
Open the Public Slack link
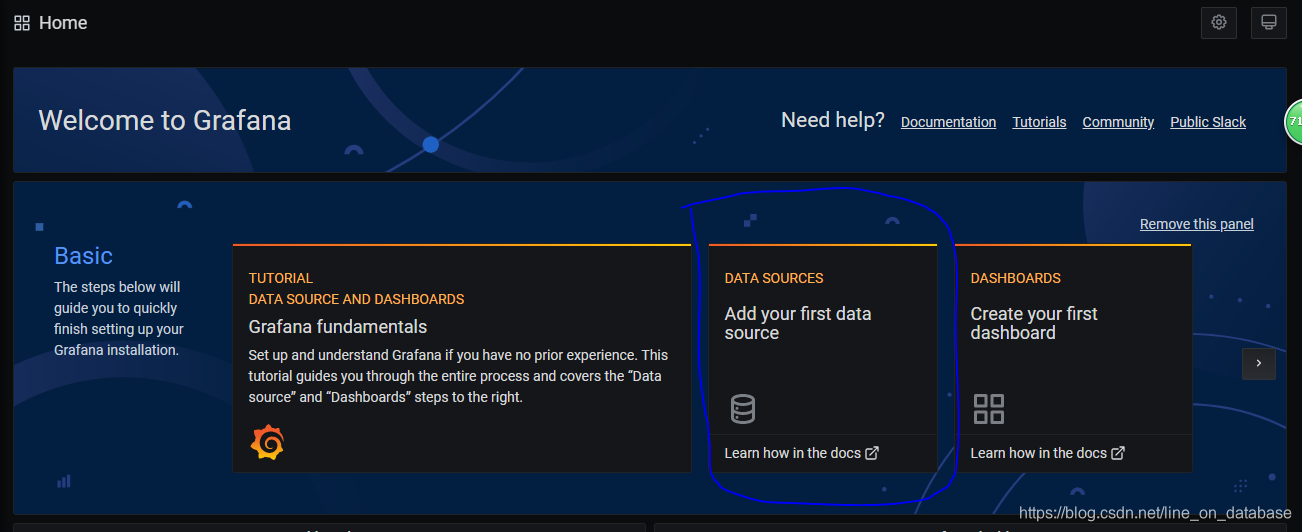[x=1208, y=122]
